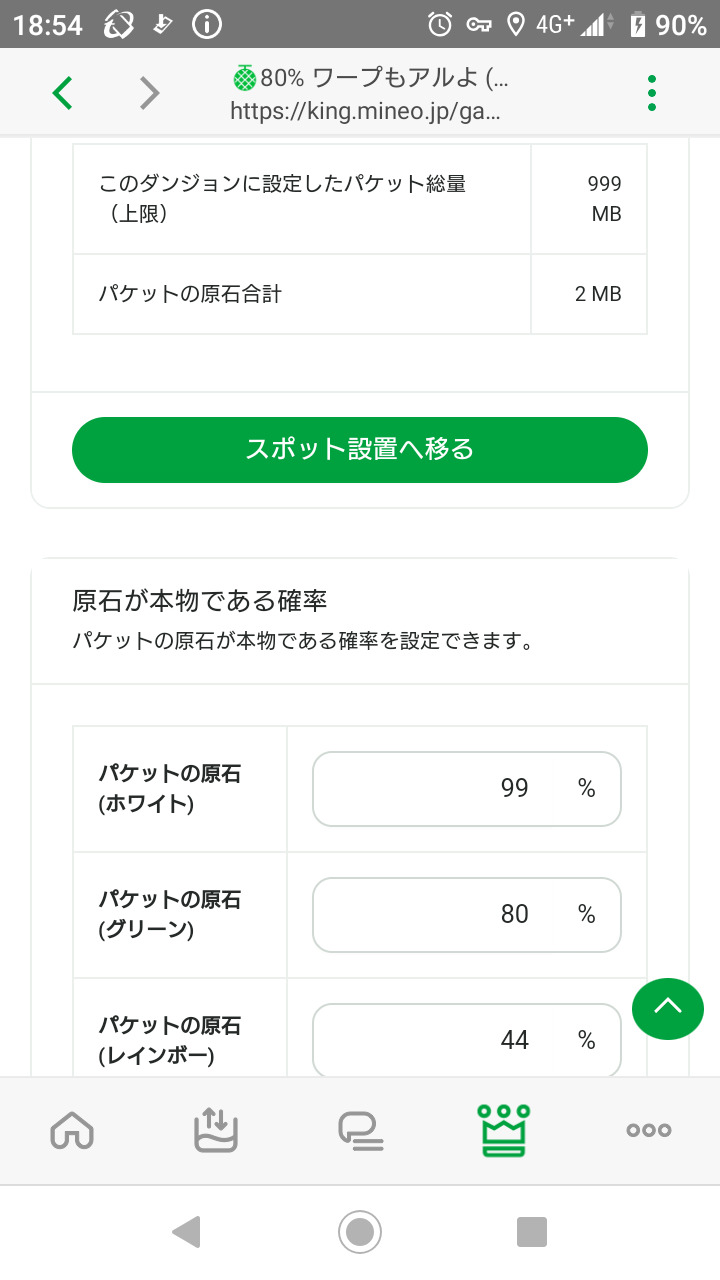The height and width of the screenshot is (1280, 720).
Task: Open the three-dot browser menu
Action: (x=652, y=93)
